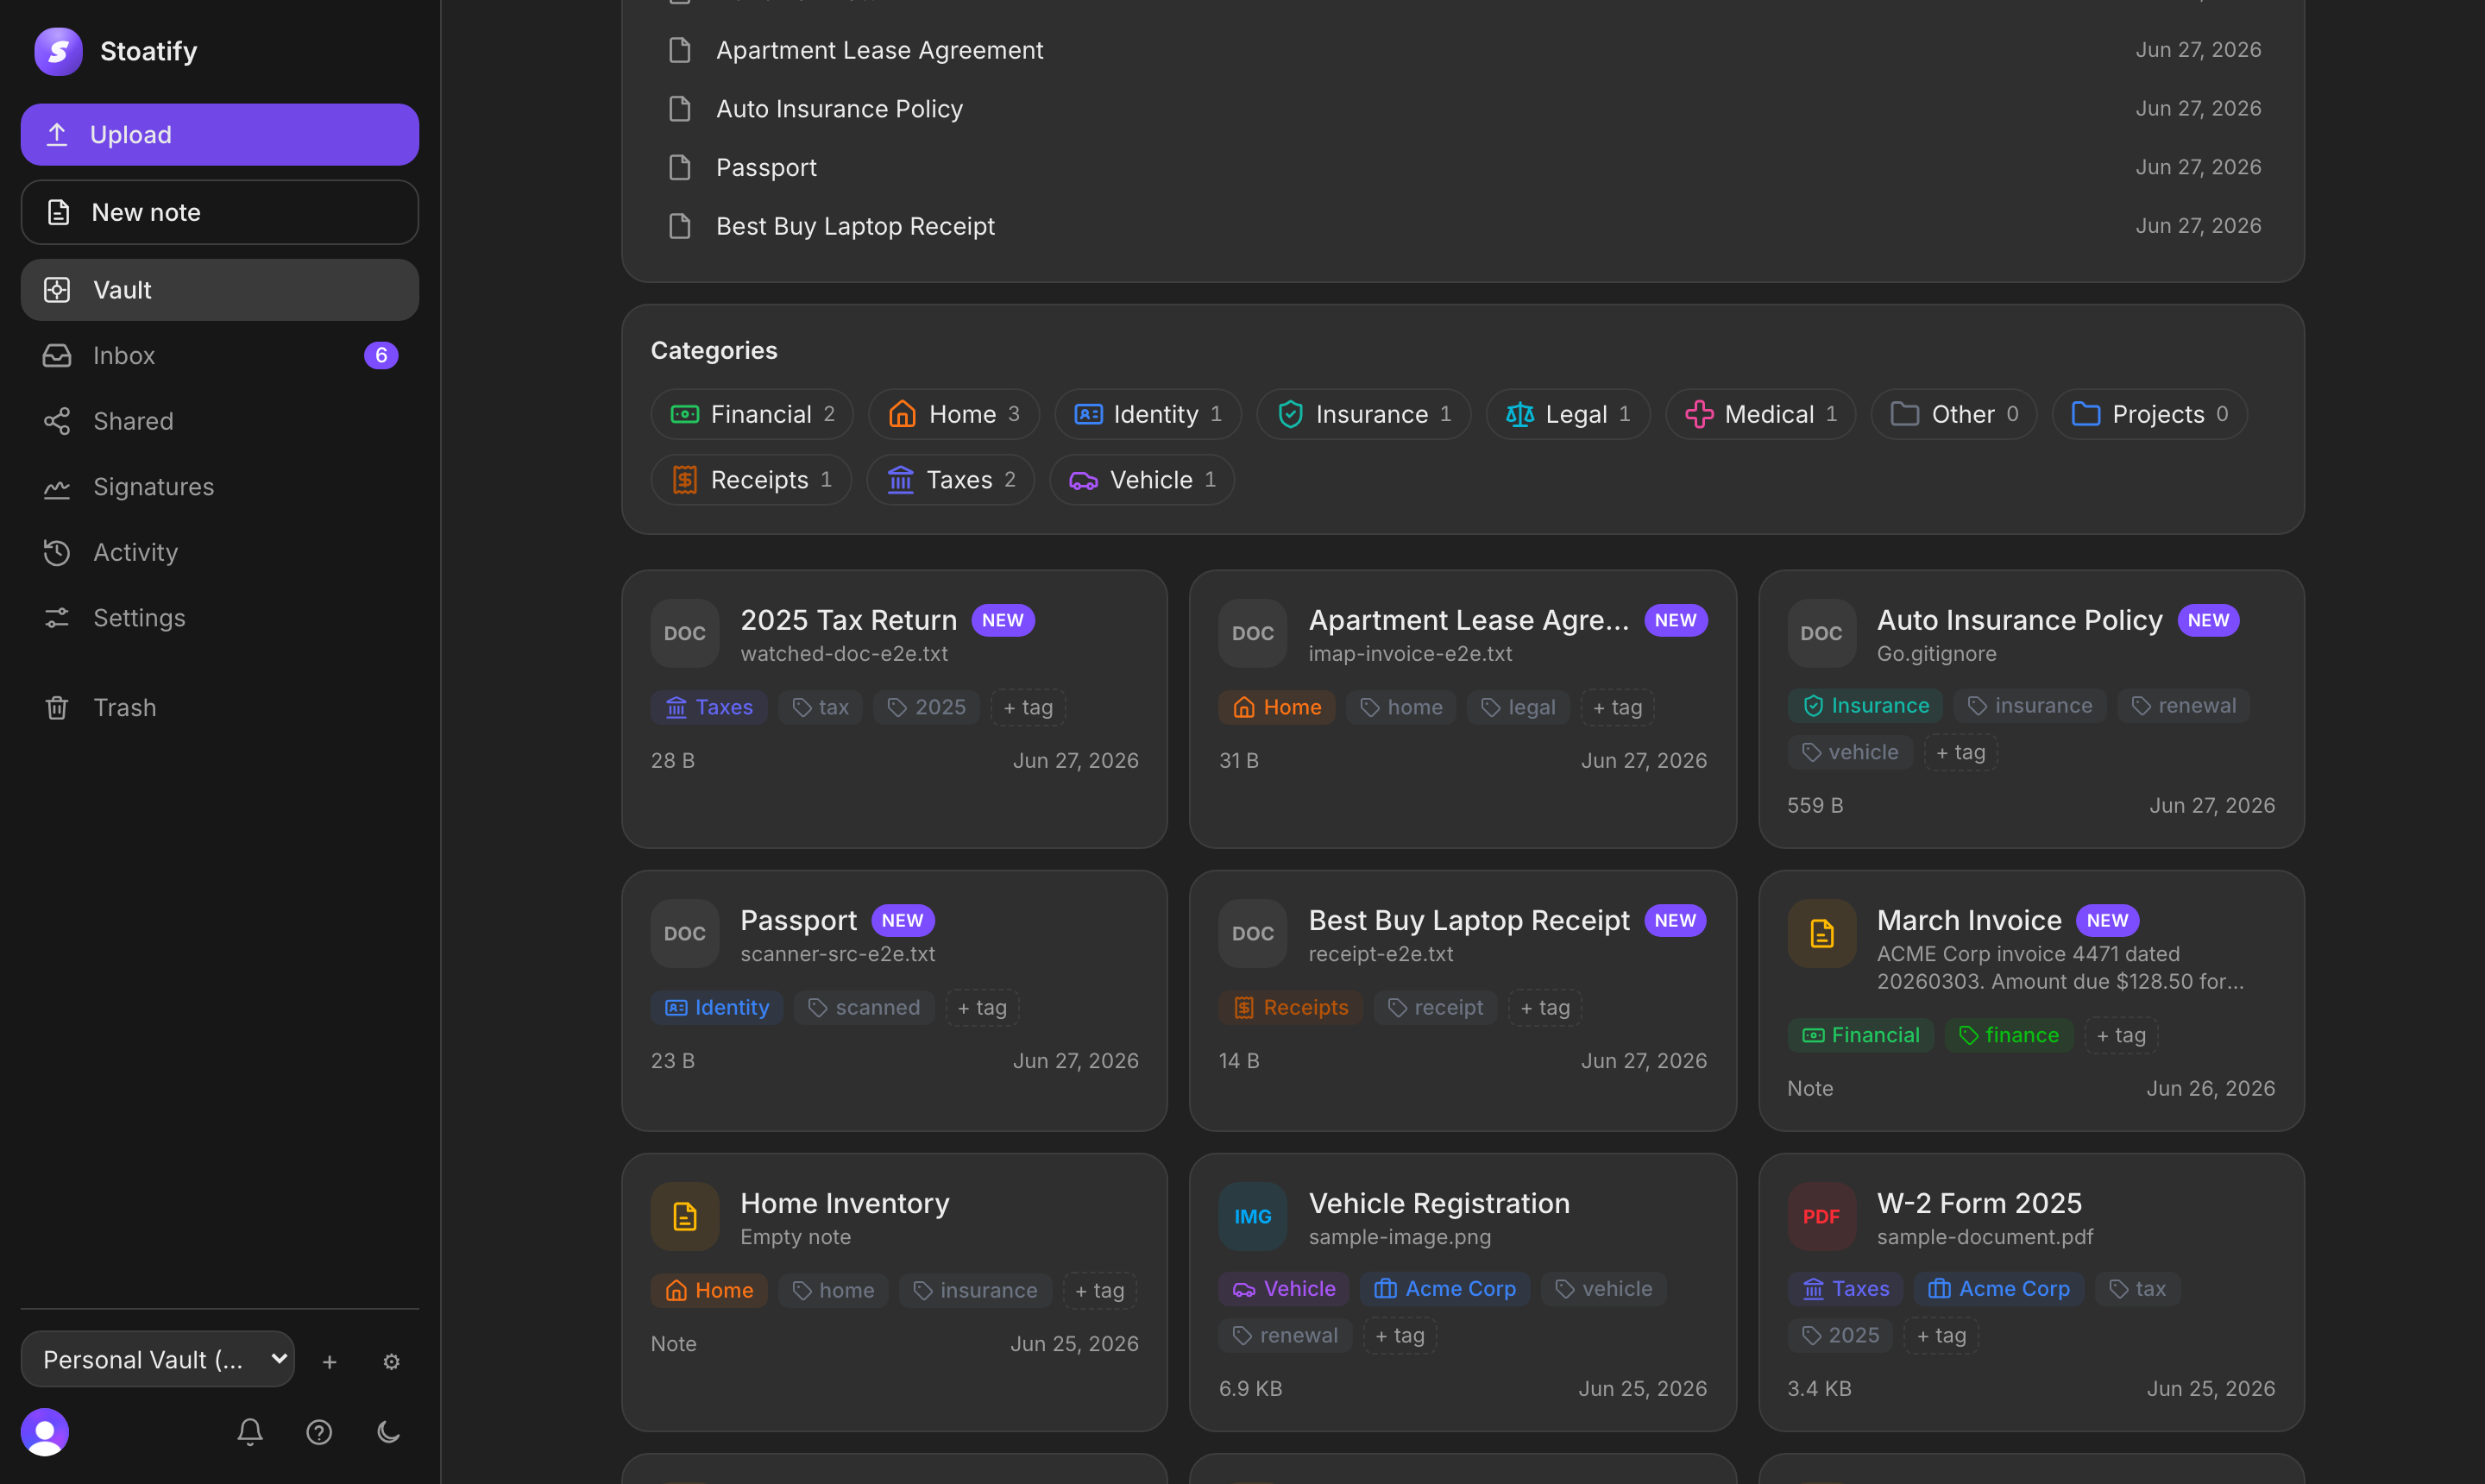Open Vehicle Registration document title
The width and height of the screenshot is (2485, 1484).
pyautogui.click(x=1439, y=1203)
